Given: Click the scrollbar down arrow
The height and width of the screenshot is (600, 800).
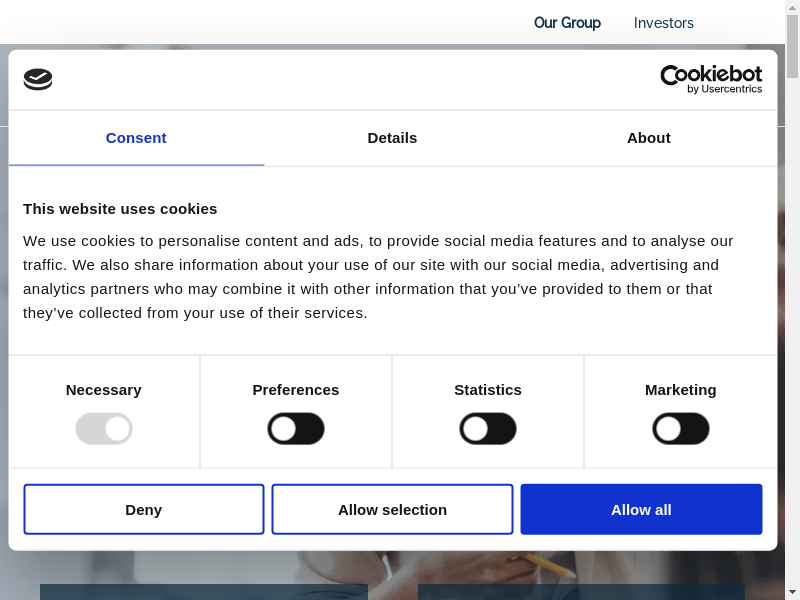Looking at the screenshot, I should (792, 591).
